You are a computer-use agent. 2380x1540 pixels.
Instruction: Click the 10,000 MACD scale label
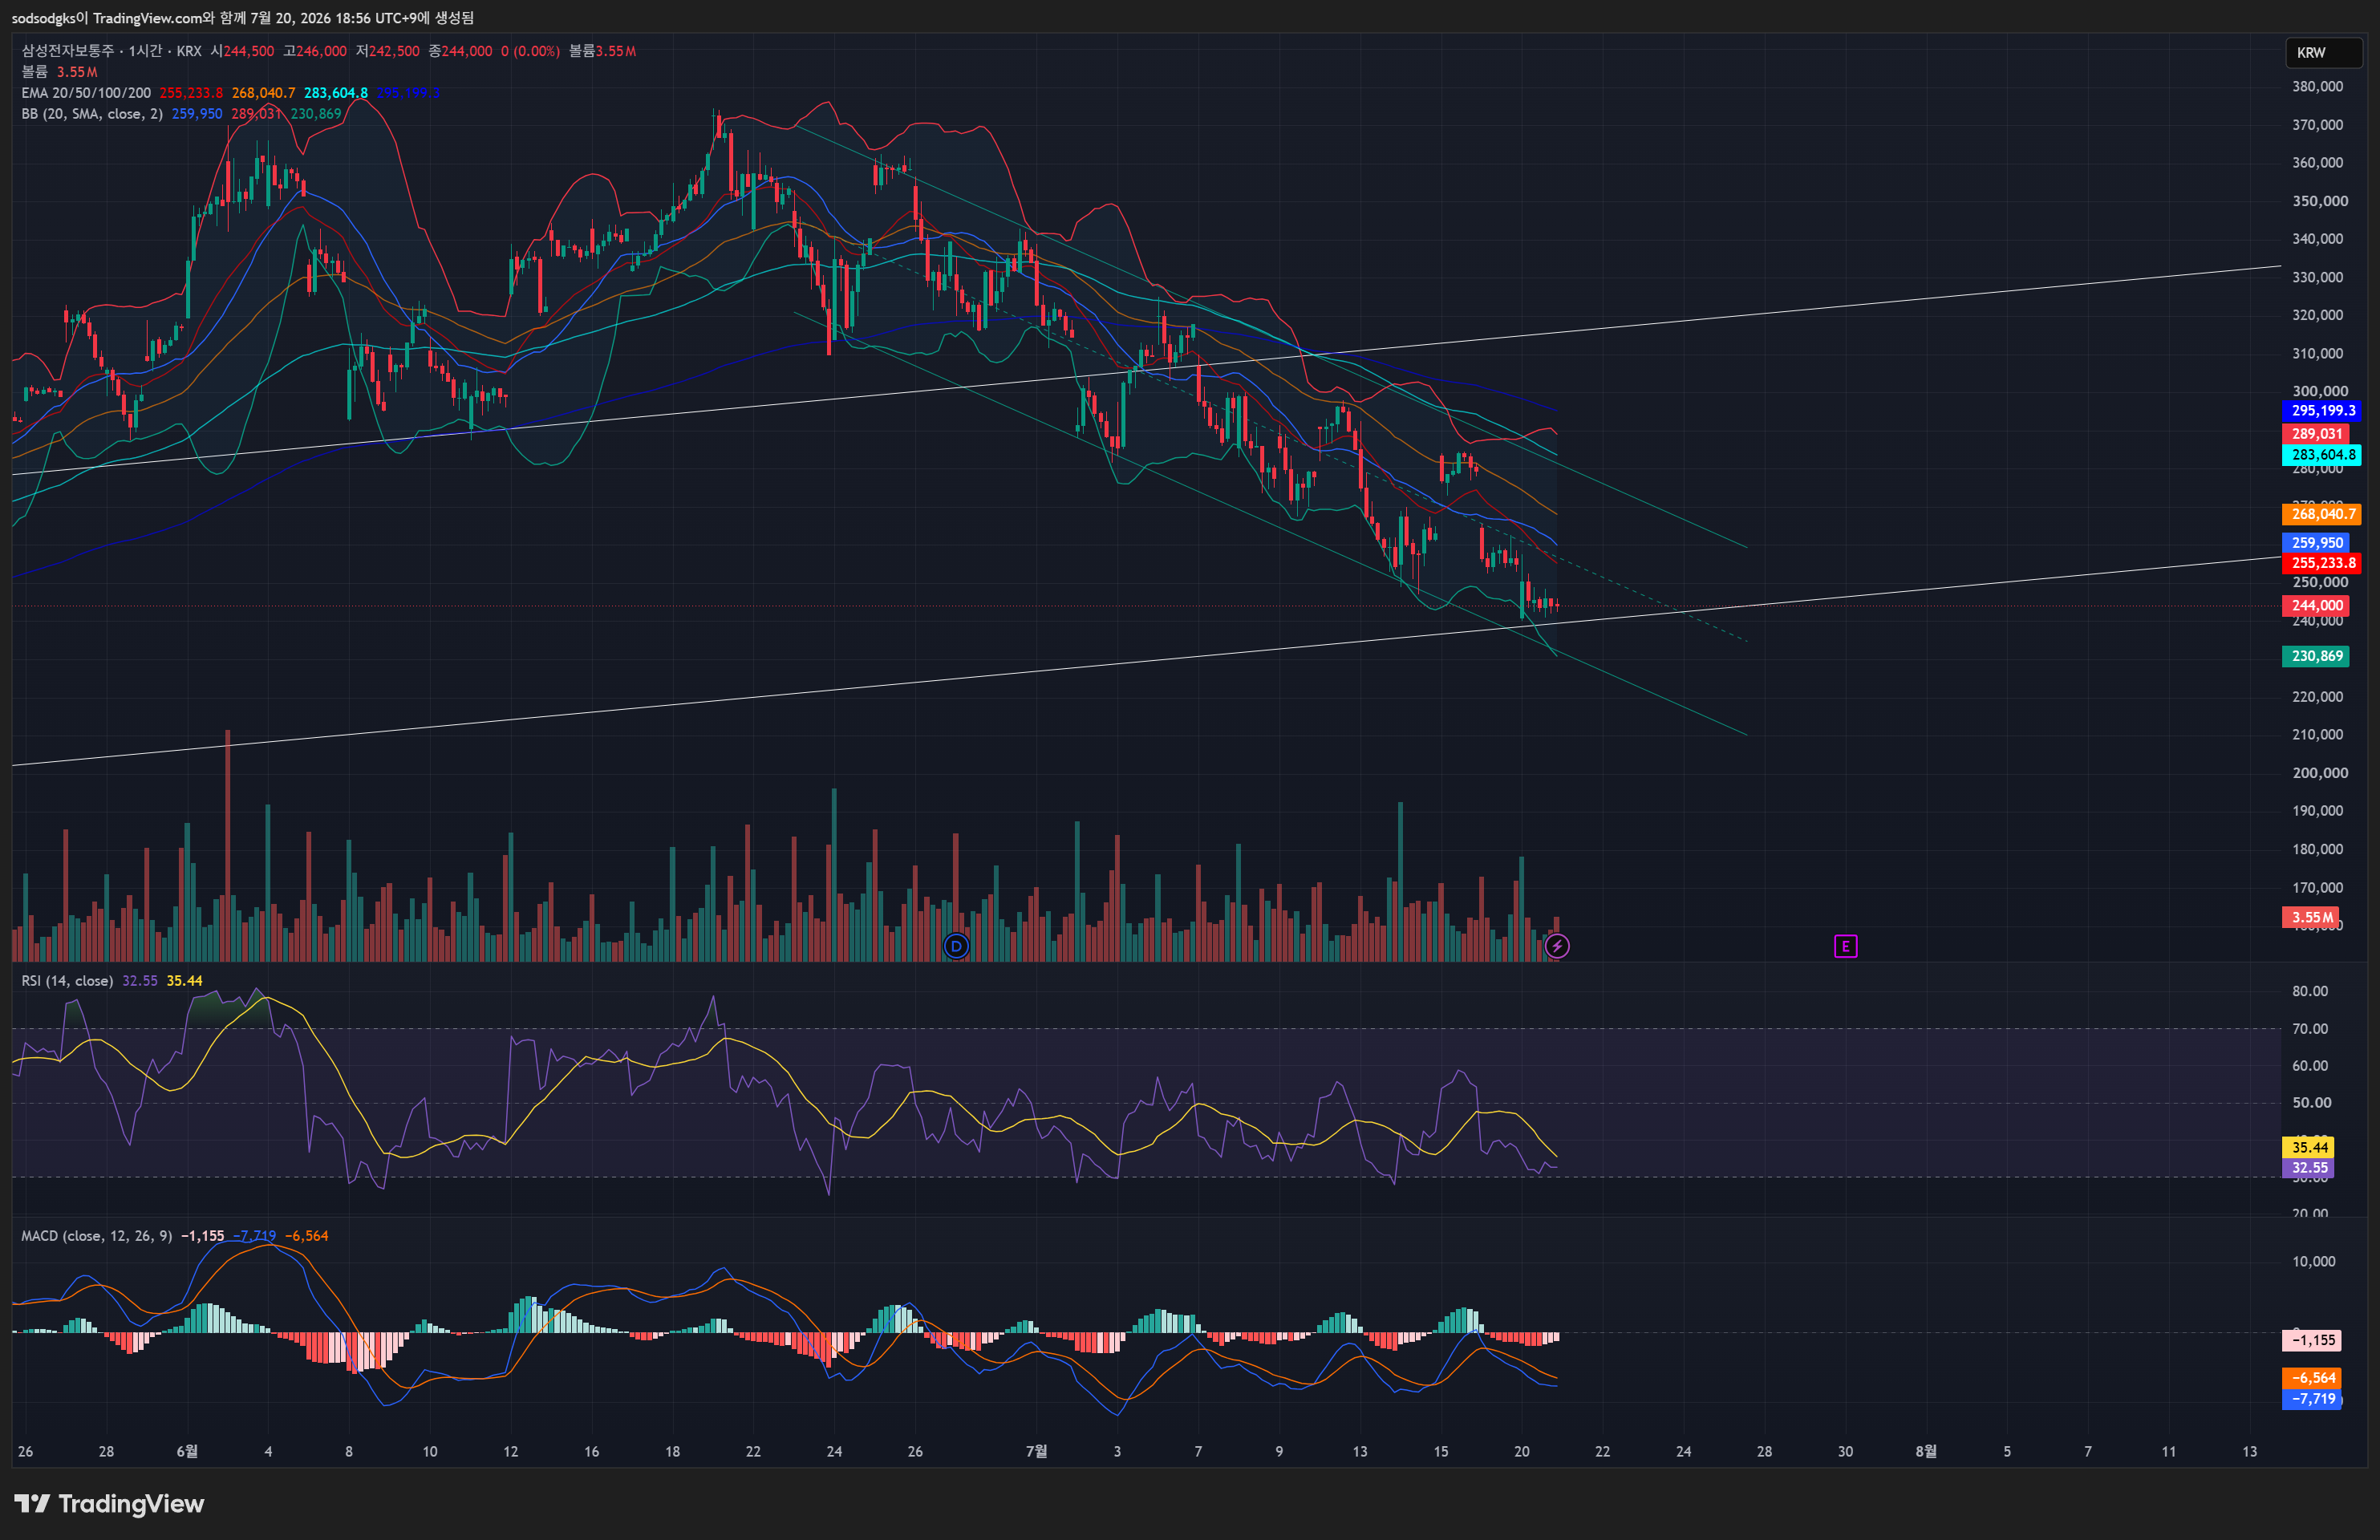[x=2314, y=1262]
